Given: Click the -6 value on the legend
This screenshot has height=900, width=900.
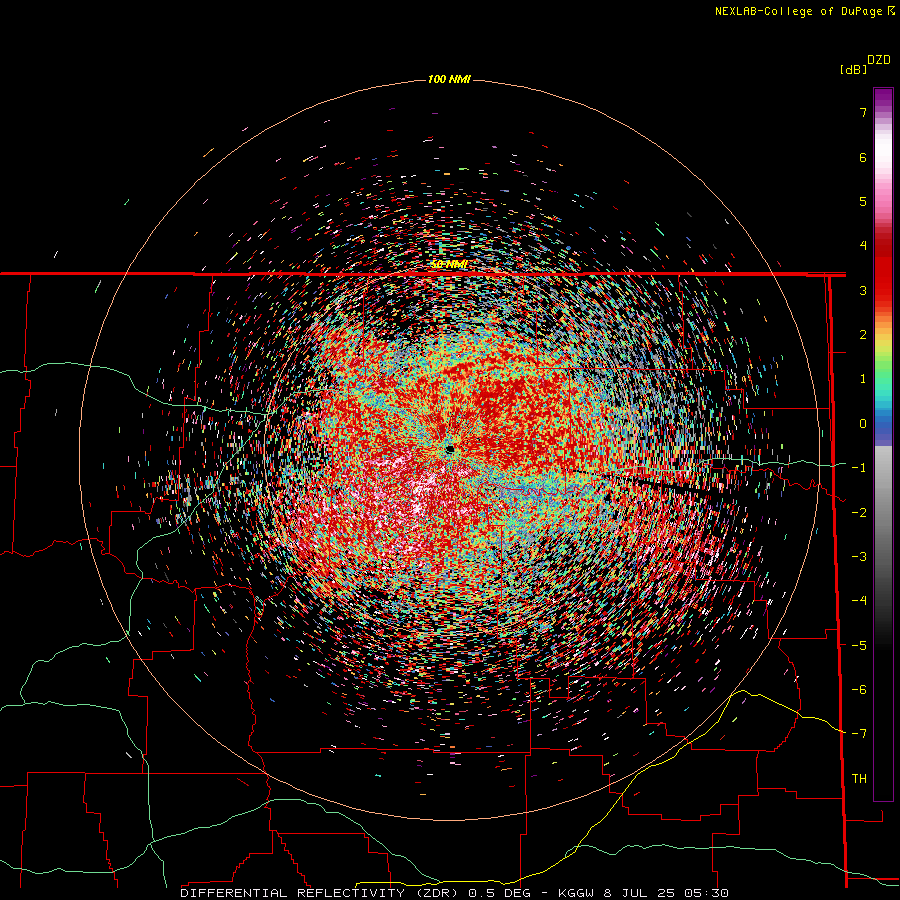Looking at the screenshot, I should (859, 690).
